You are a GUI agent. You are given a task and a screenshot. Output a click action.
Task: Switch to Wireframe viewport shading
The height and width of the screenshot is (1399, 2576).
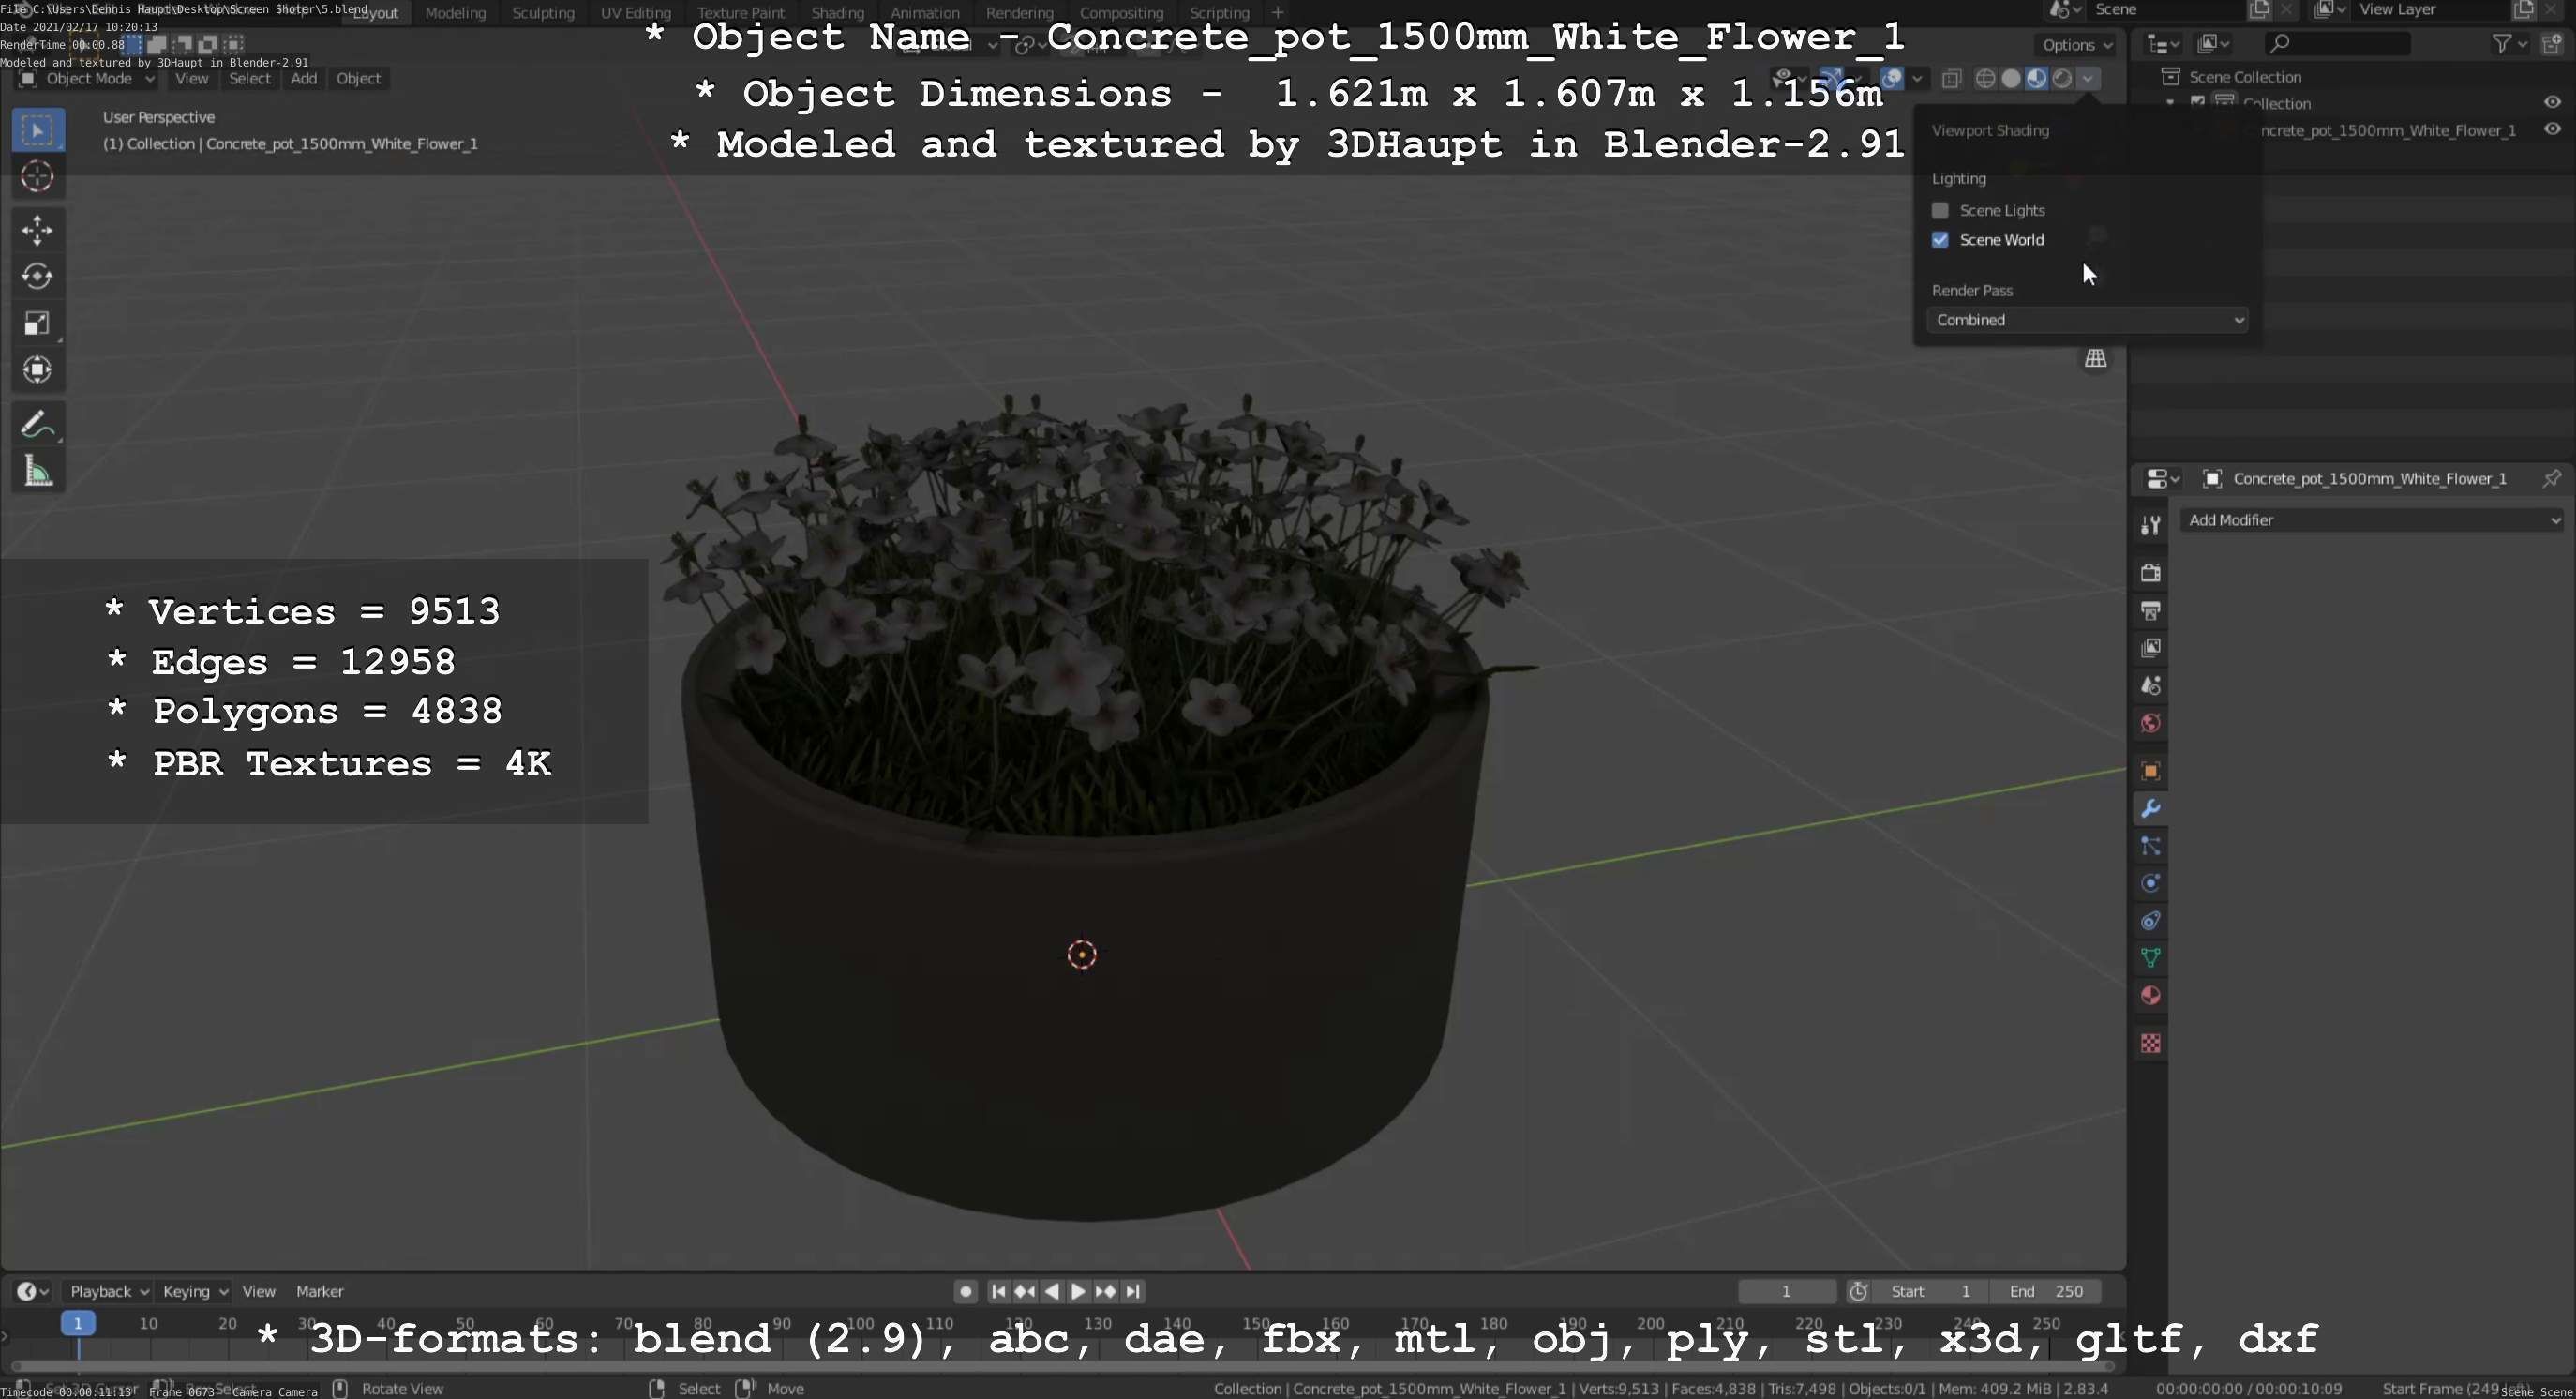click(x=1986, y=78)
